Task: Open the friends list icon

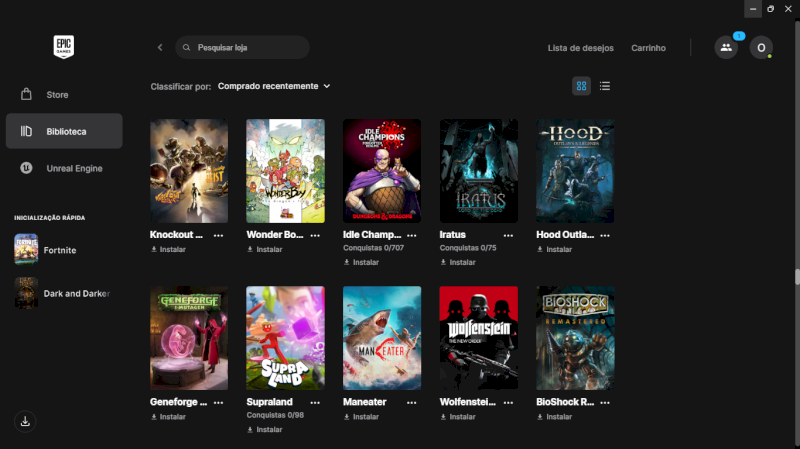Action: point(726,47)
